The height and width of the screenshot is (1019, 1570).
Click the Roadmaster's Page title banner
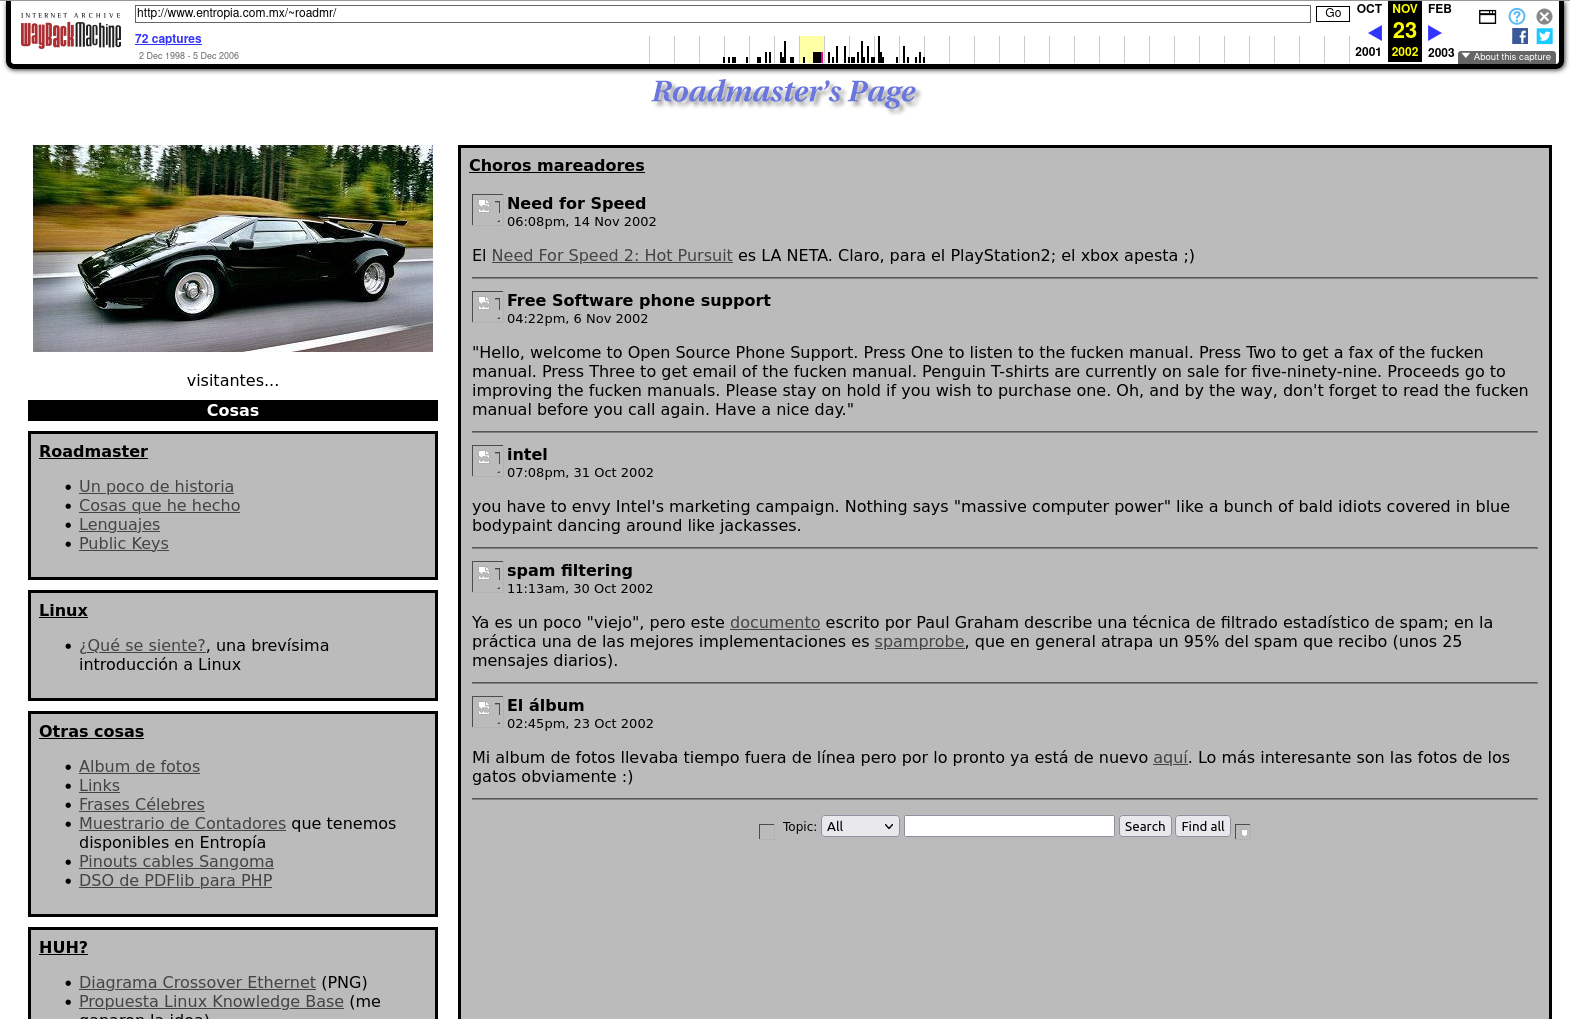785,93
